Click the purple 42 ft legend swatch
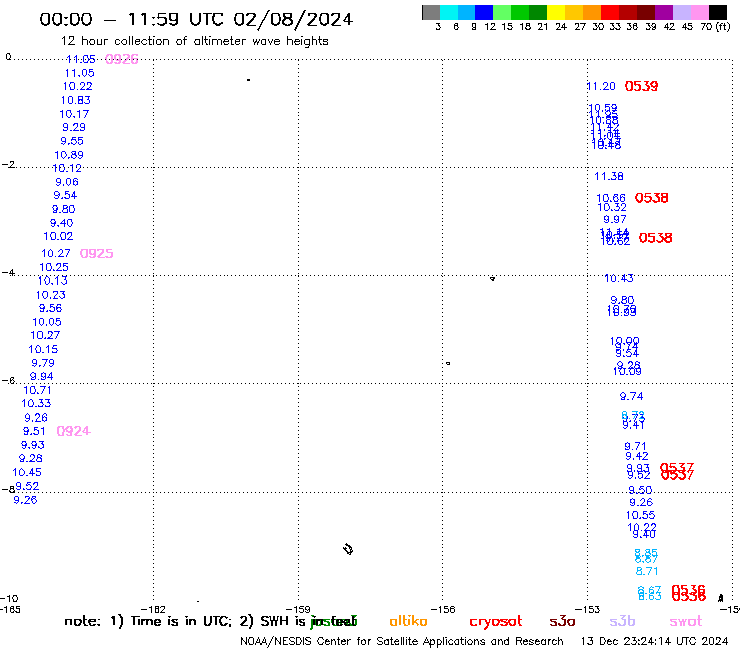Screen dimensions: 740x650 point(664,12)
